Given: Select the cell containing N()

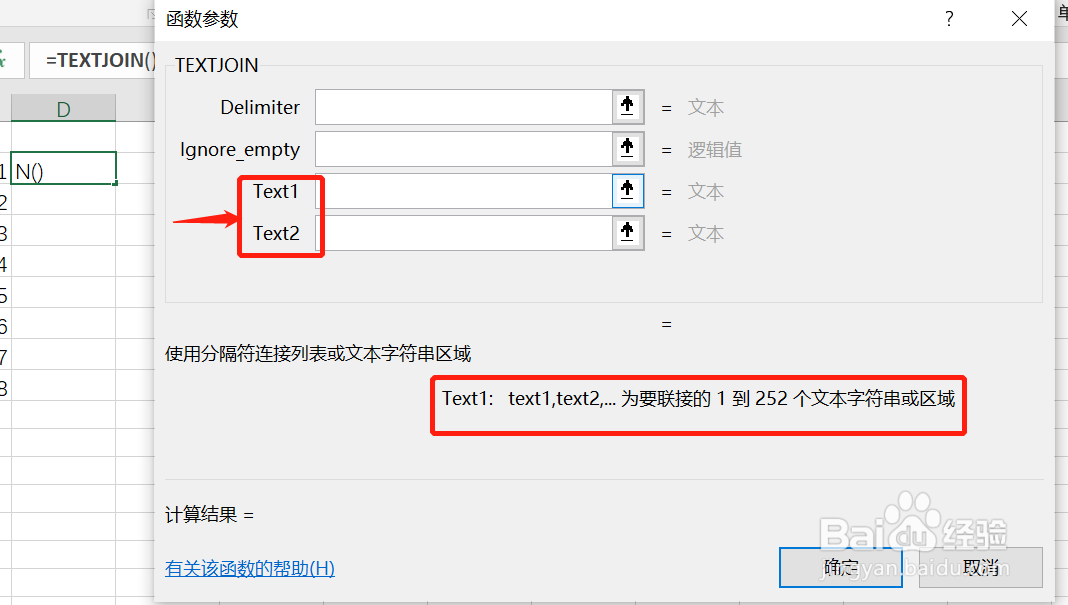Looking at the screenshot, I should pos(63,168).
